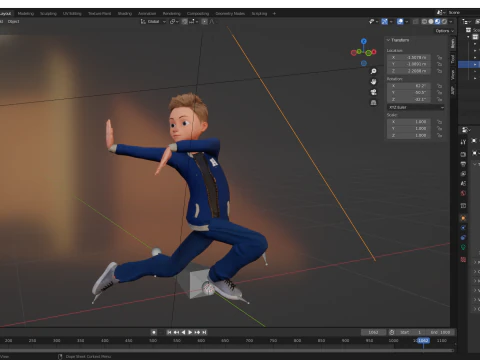
Task: Switch perspective/orthographic grid icon
Action: click(x=374, y=103)
